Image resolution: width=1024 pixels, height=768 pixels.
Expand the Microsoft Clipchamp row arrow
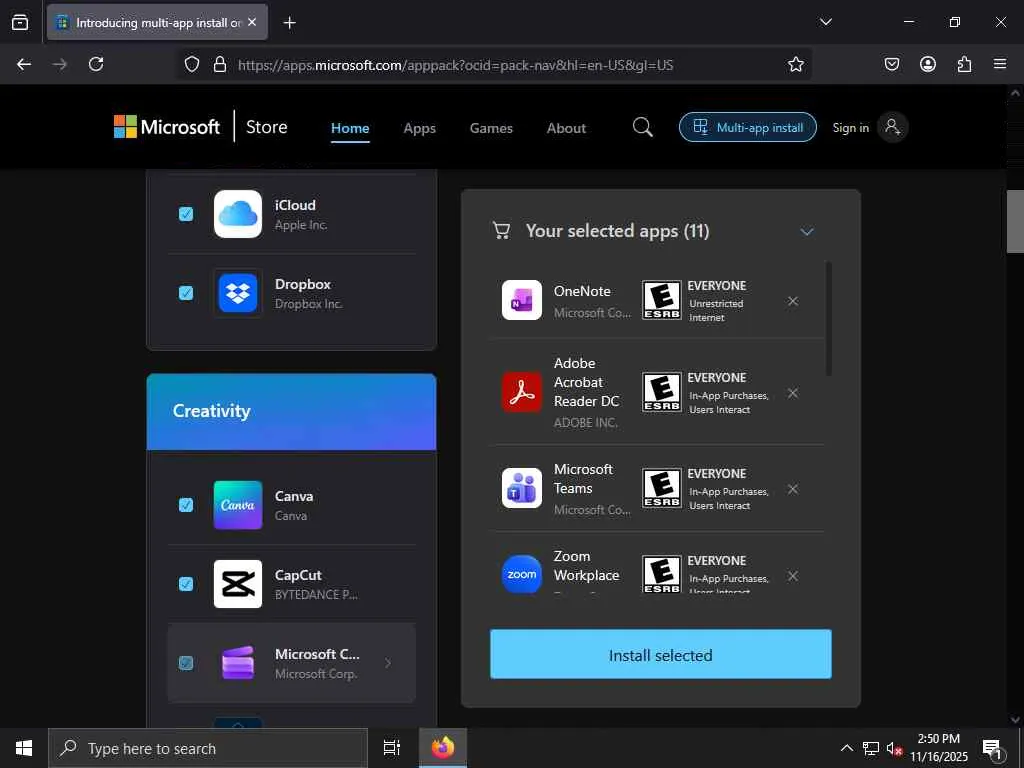click(388, 663)
